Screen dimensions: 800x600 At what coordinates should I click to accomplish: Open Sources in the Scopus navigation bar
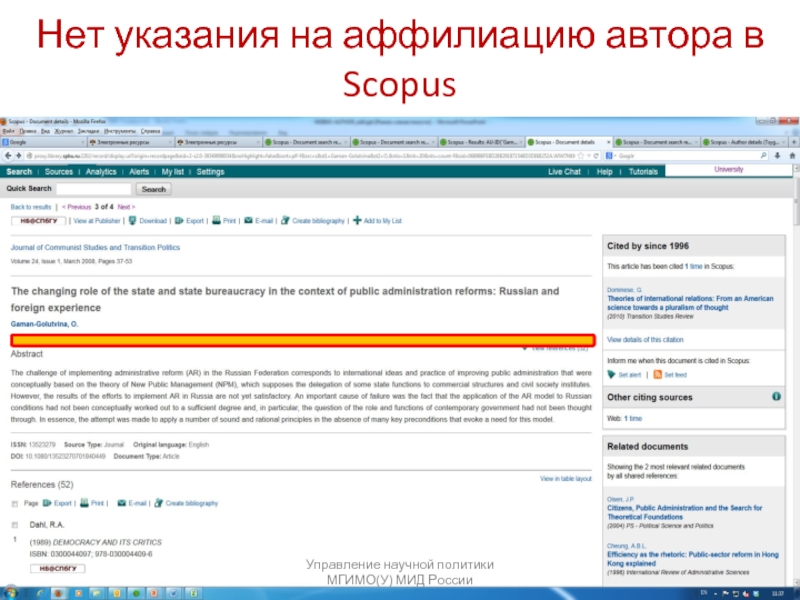click(x=59, y=172)
